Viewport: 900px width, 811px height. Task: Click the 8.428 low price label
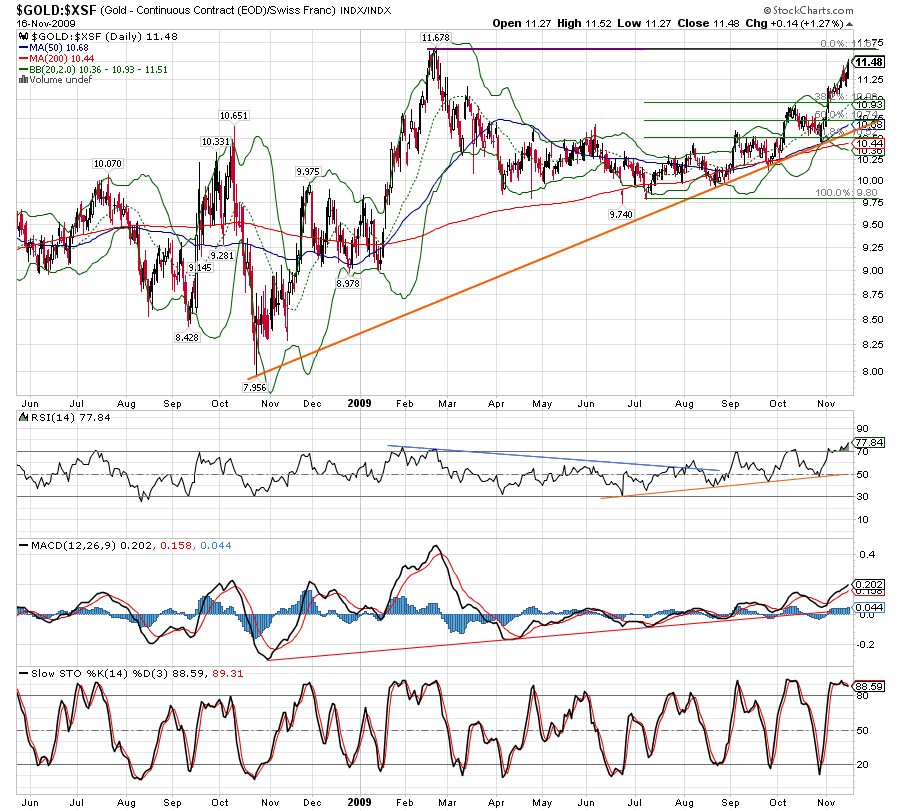[x=187, y=337]
